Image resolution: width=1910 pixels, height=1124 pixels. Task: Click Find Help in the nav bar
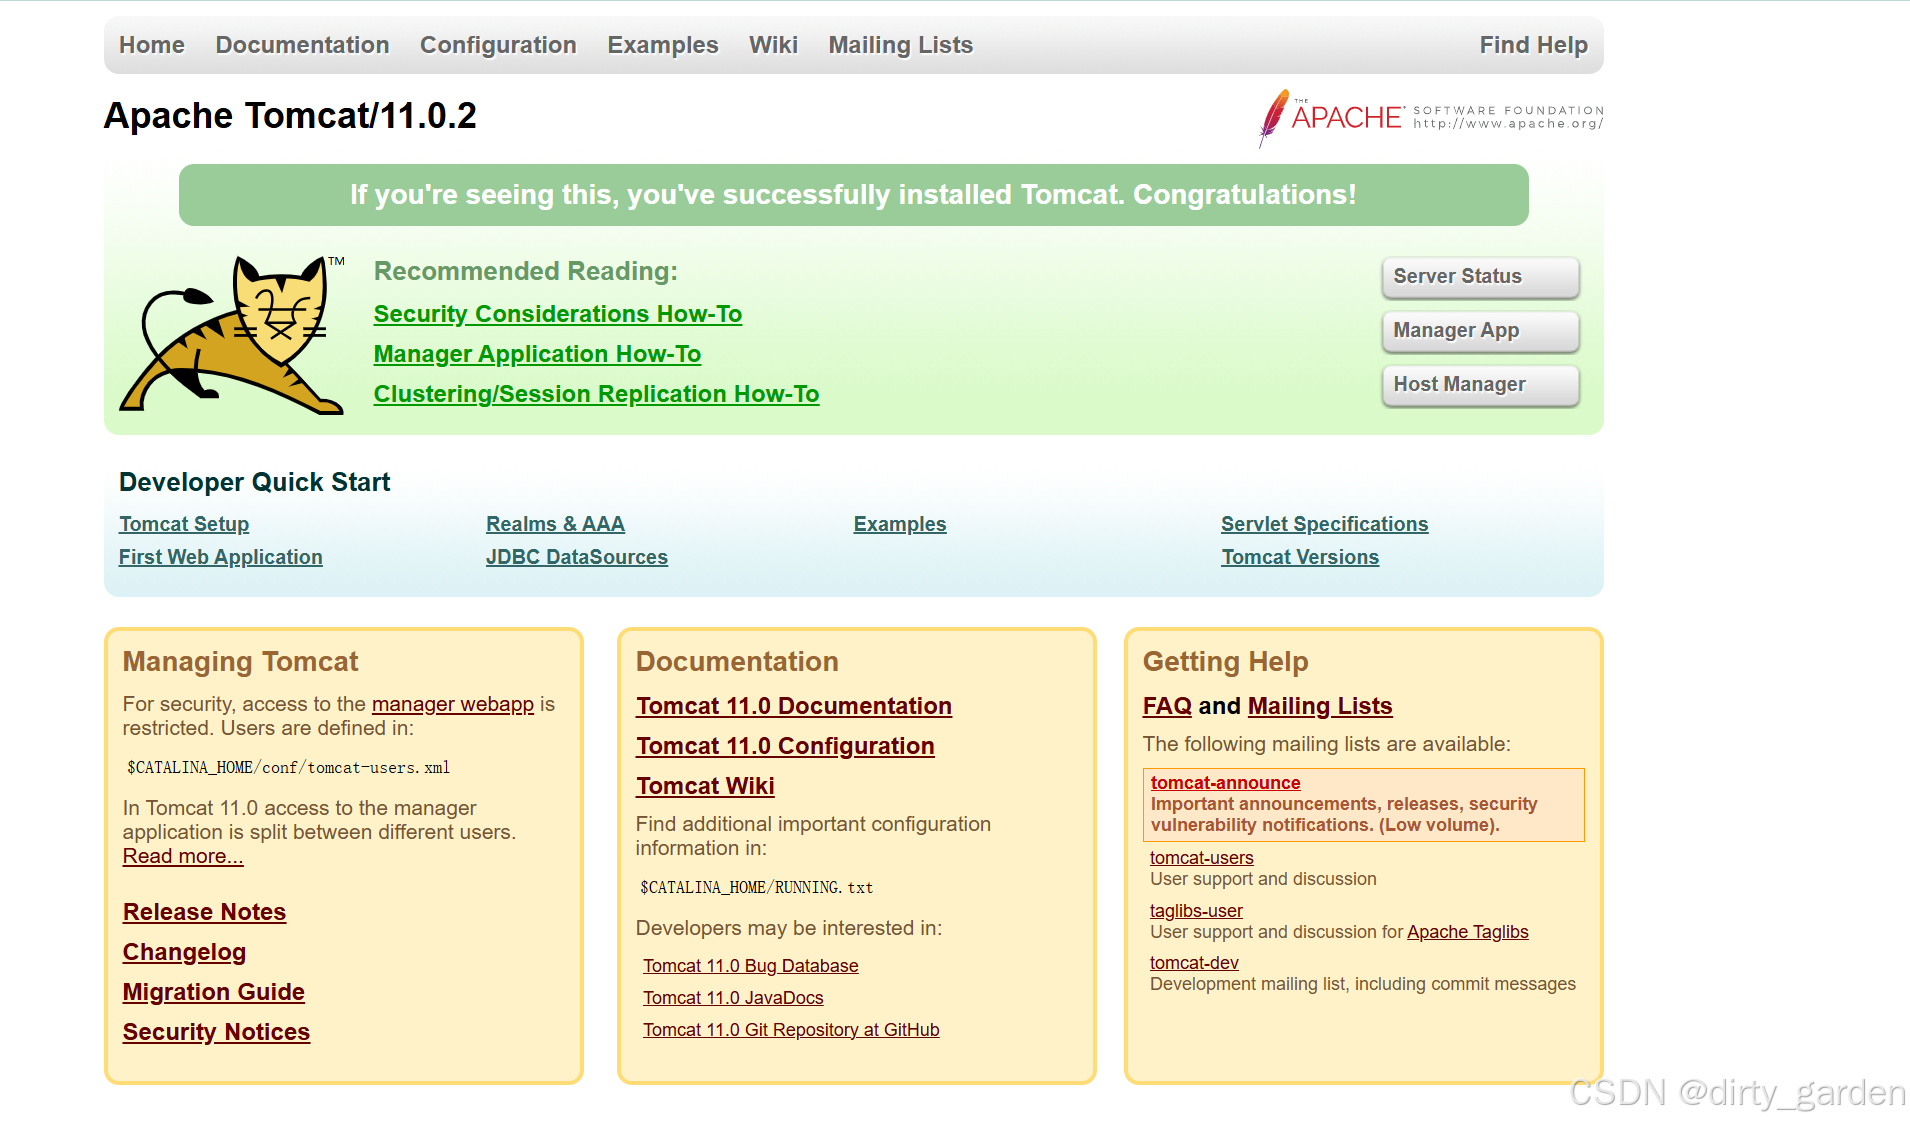(1533, 45)
